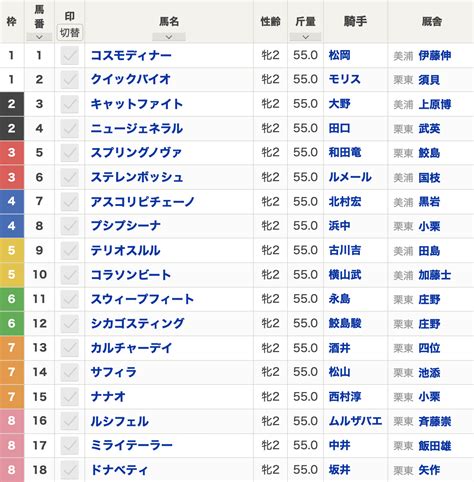
Task: Open jockey 大野 profile link
Action: click(339, 104)
